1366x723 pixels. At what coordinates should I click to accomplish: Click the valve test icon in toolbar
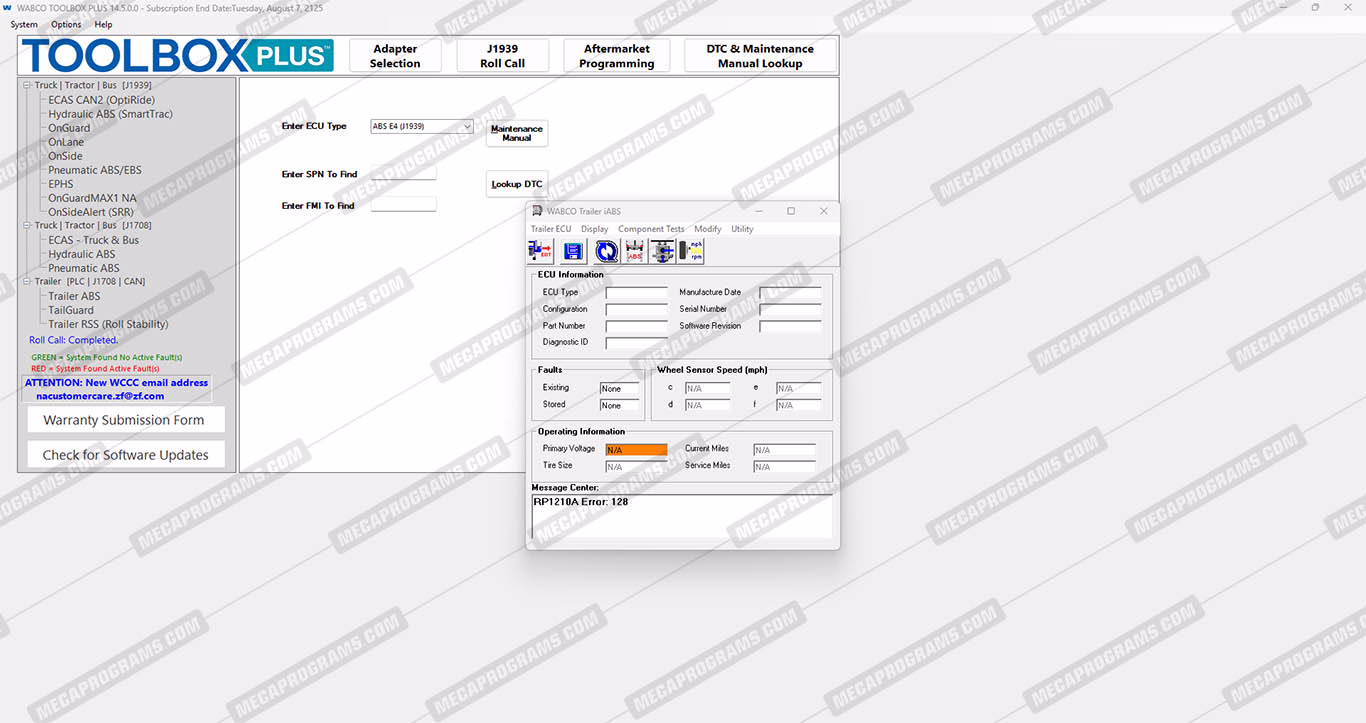point(662,251)
